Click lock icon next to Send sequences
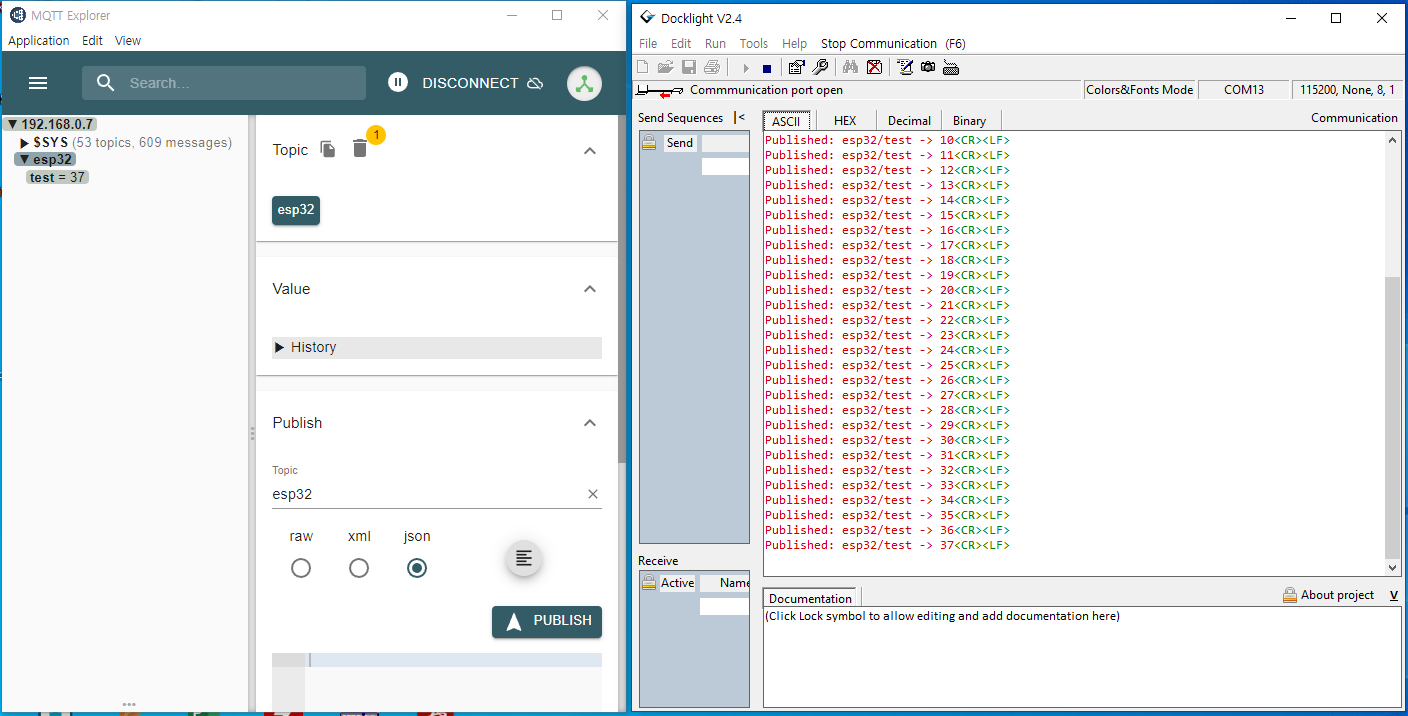Viewport: 1408px width, 716px height. [649, 143]
